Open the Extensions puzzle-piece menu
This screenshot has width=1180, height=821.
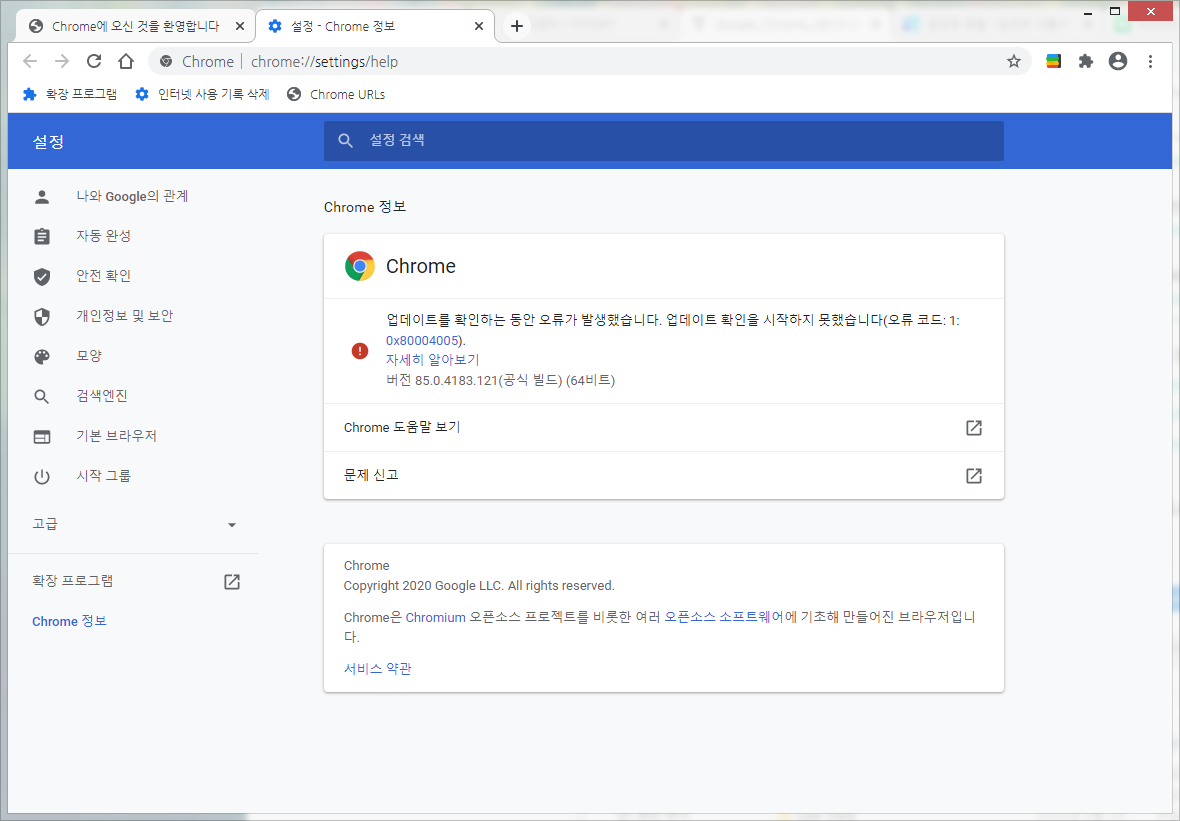point(1085,62)
